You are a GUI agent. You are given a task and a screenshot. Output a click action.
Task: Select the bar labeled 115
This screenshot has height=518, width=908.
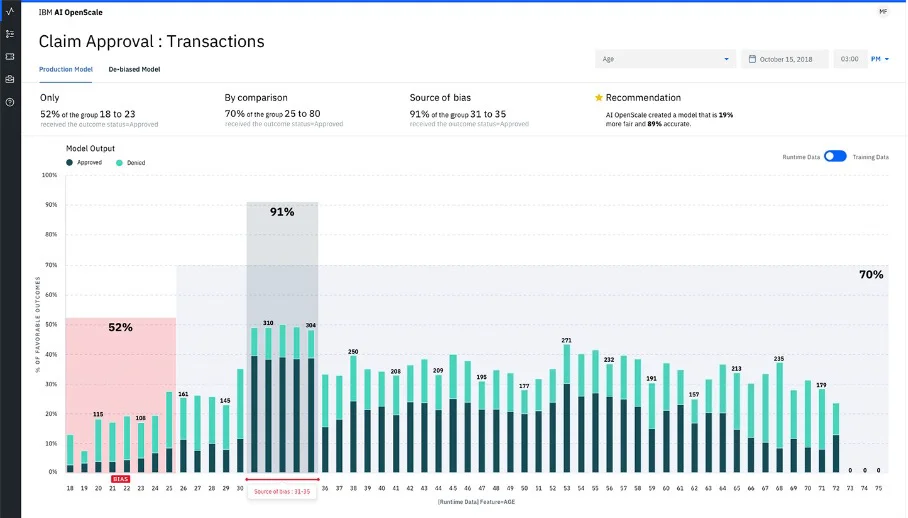point(98,446)
